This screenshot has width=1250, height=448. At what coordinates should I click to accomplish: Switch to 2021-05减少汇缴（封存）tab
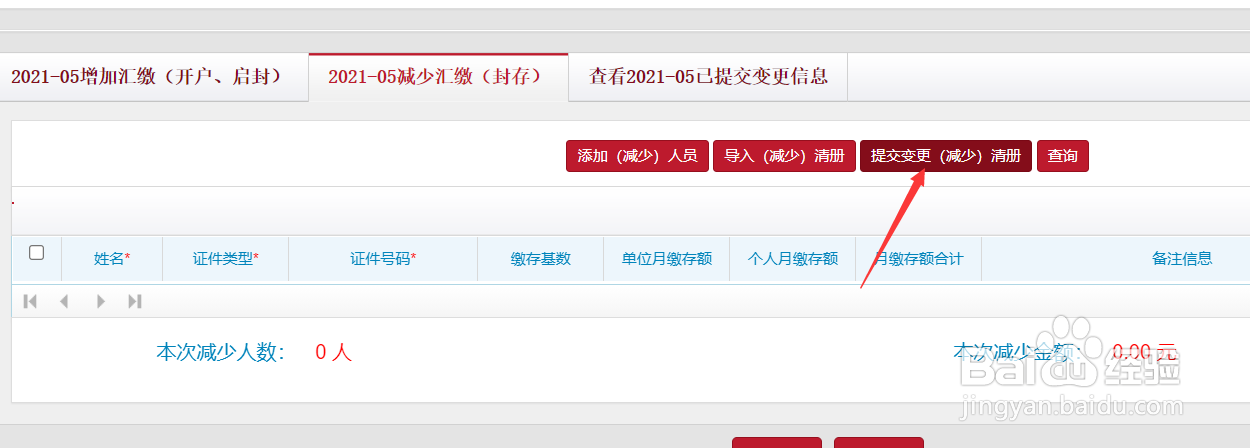(x=438, y=77)
